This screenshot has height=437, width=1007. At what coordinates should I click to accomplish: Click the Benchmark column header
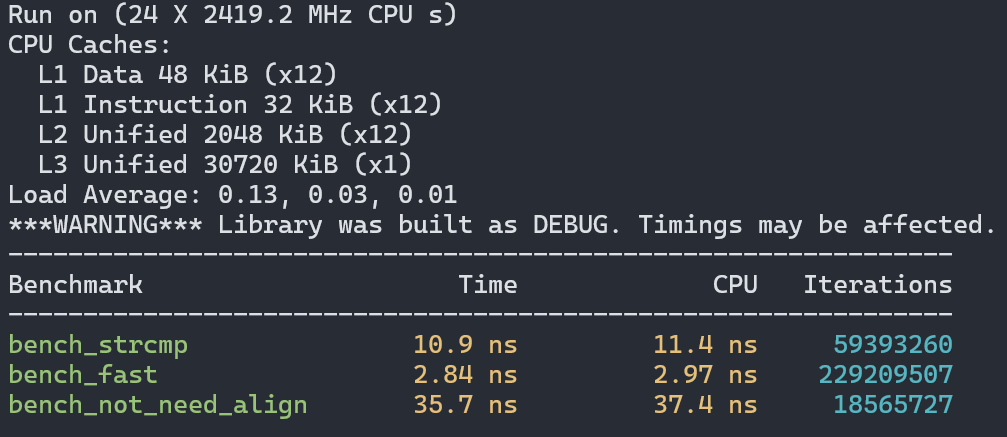[76, 285]
